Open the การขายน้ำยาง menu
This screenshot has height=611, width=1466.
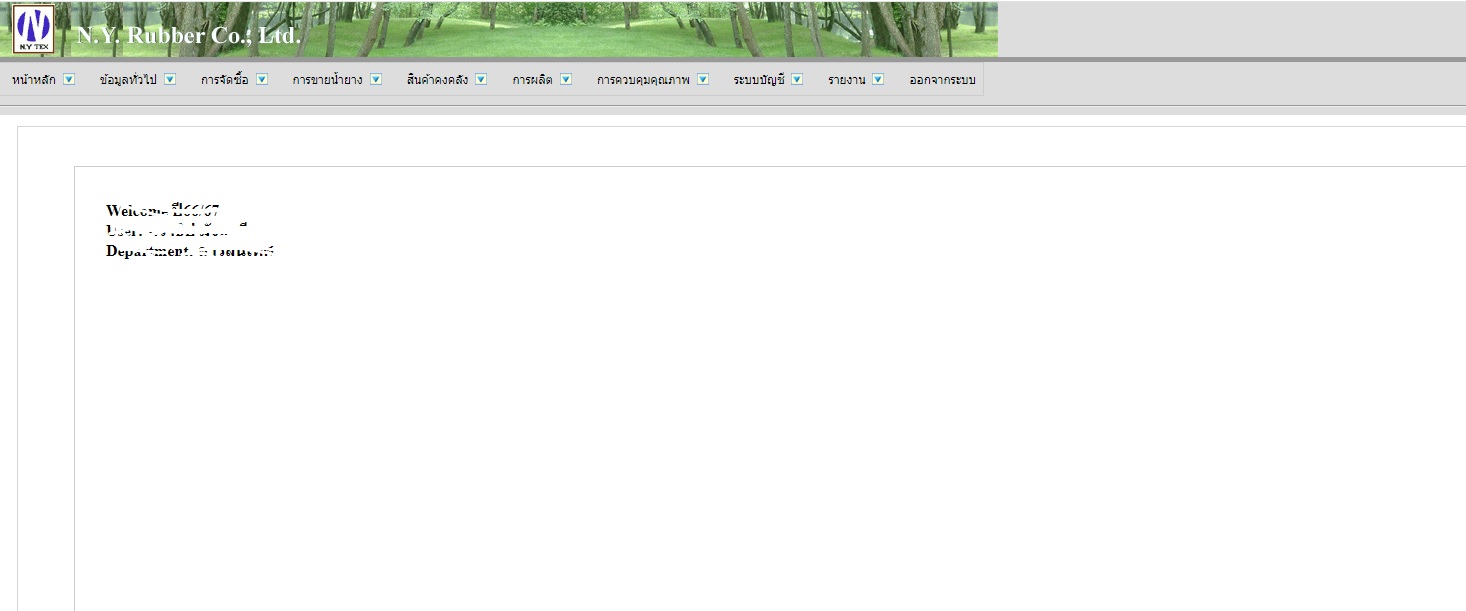coord(327,80)
